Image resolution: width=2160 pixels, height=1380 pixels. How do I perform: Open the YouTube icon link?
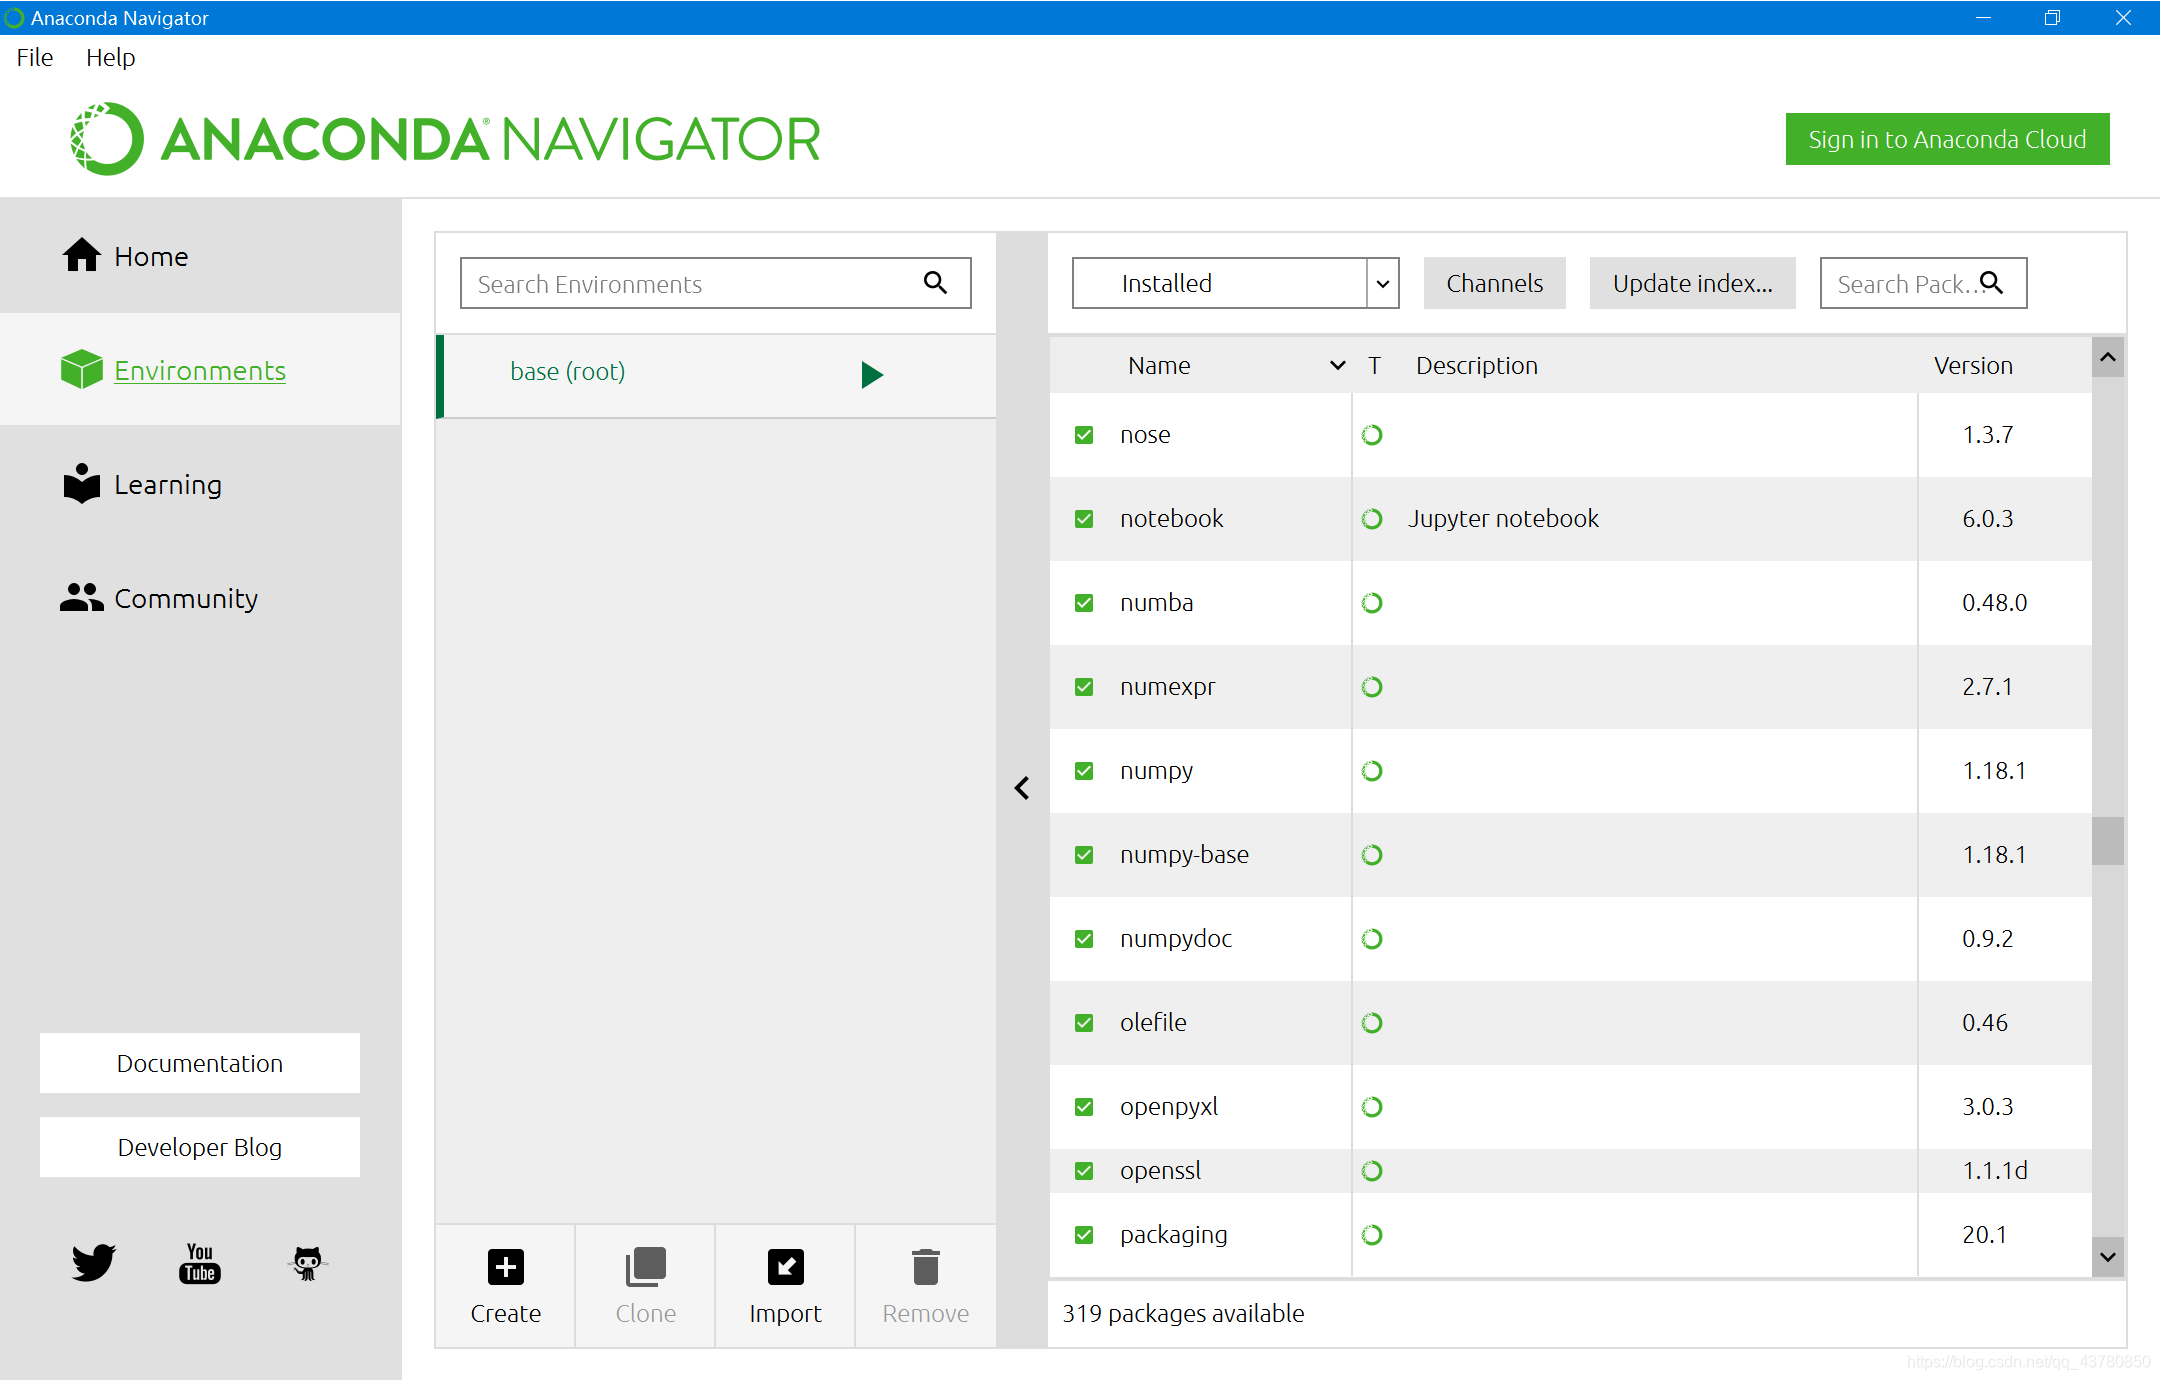[x=200, y=1263]
